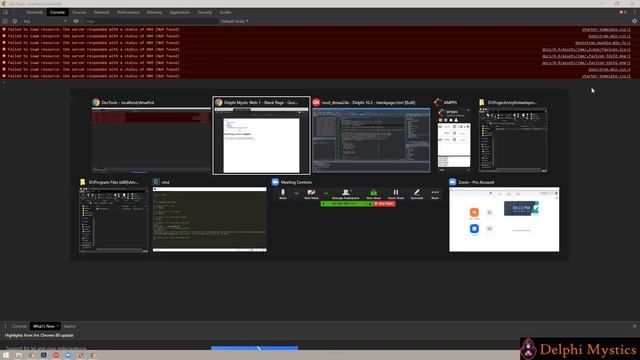Switch to Delphi 10.3 blankpage.html window thumbnail

pyautogui.click(x=371, y=140)
